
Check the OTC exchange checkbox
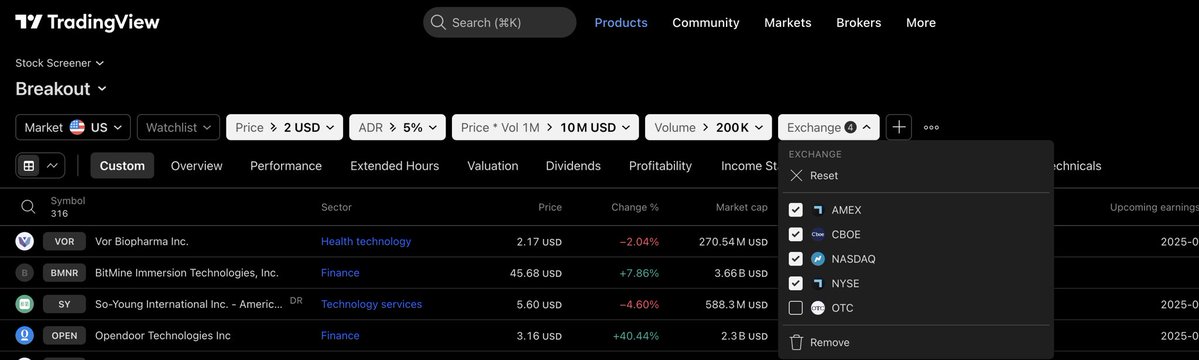pyautogui.click(x=795, y=308)
